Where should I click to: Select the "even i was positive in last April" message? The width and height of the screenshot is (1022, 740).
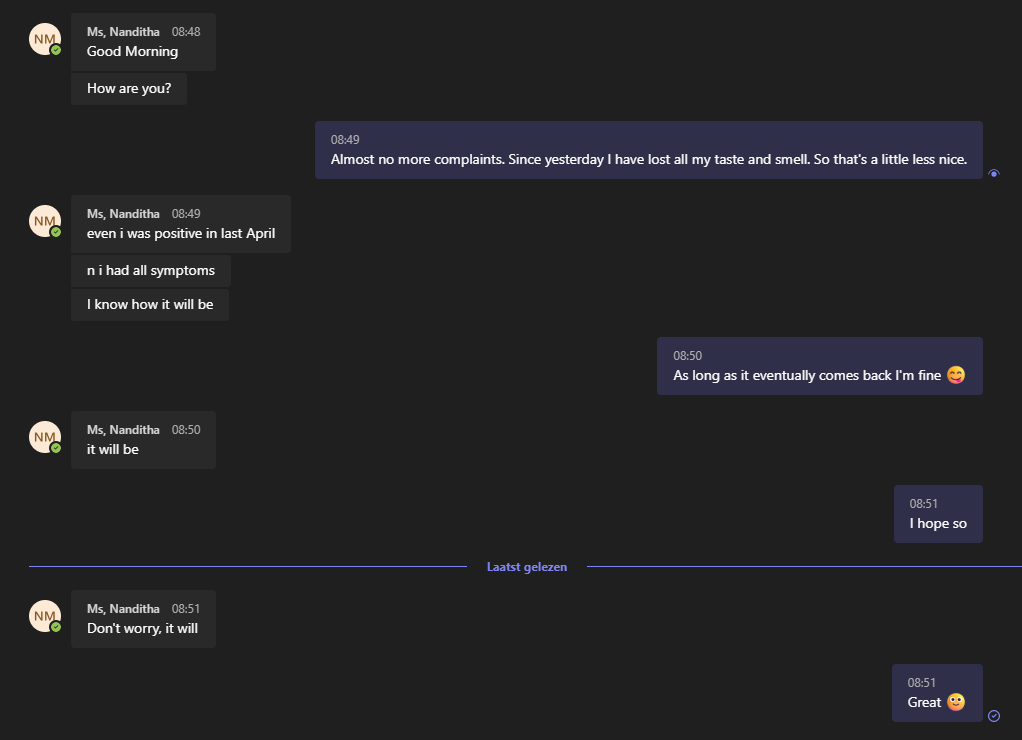pyautogui.click(x=180, y=224)
